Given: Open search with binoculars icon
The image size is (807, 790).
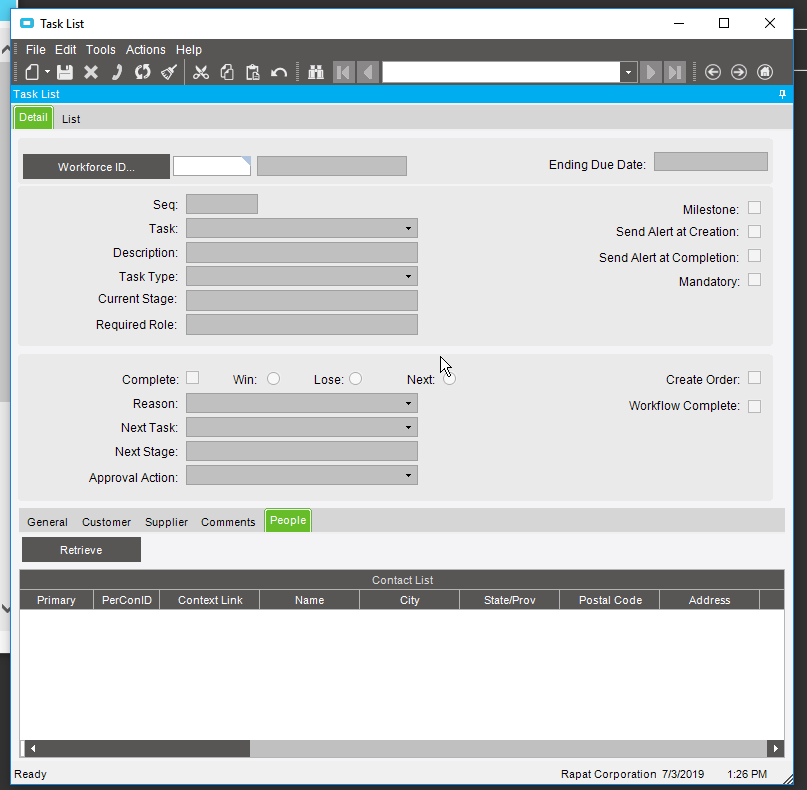Looking at the screenshot, I should [316, 72].
